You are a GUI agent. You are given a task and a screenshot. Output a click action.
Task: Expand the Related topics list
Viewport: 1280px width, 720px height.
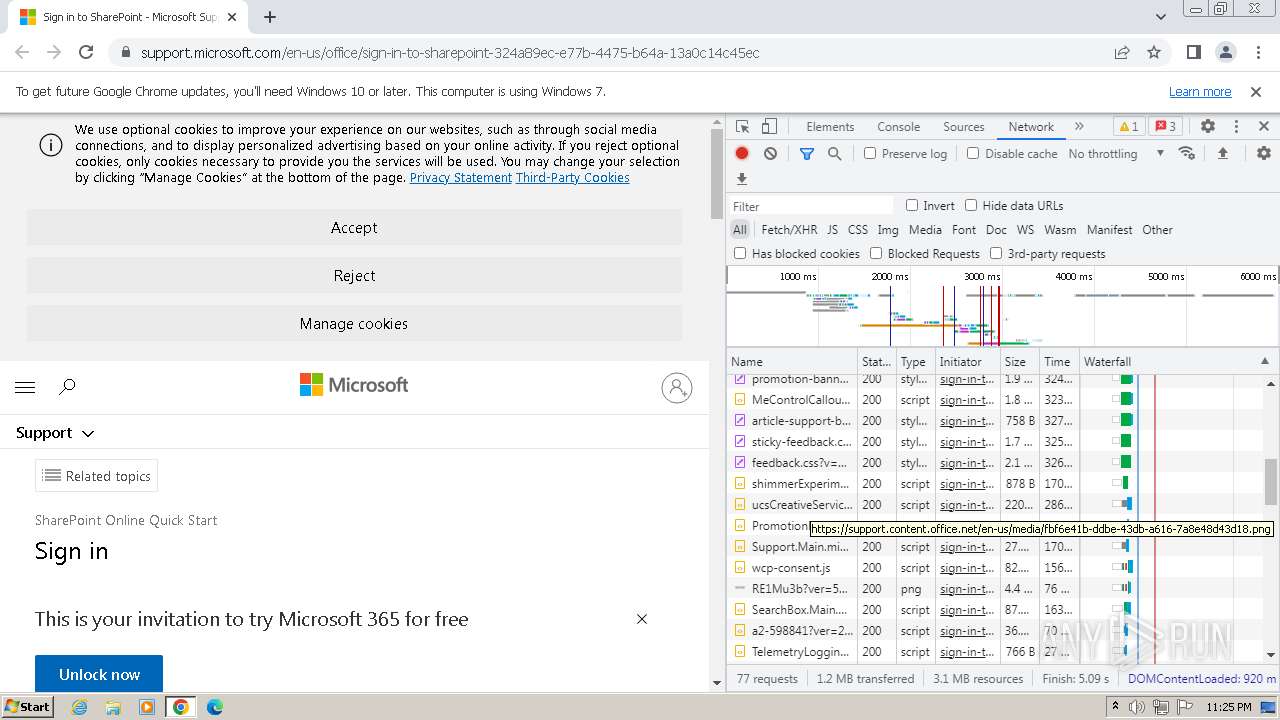[97, 476]
